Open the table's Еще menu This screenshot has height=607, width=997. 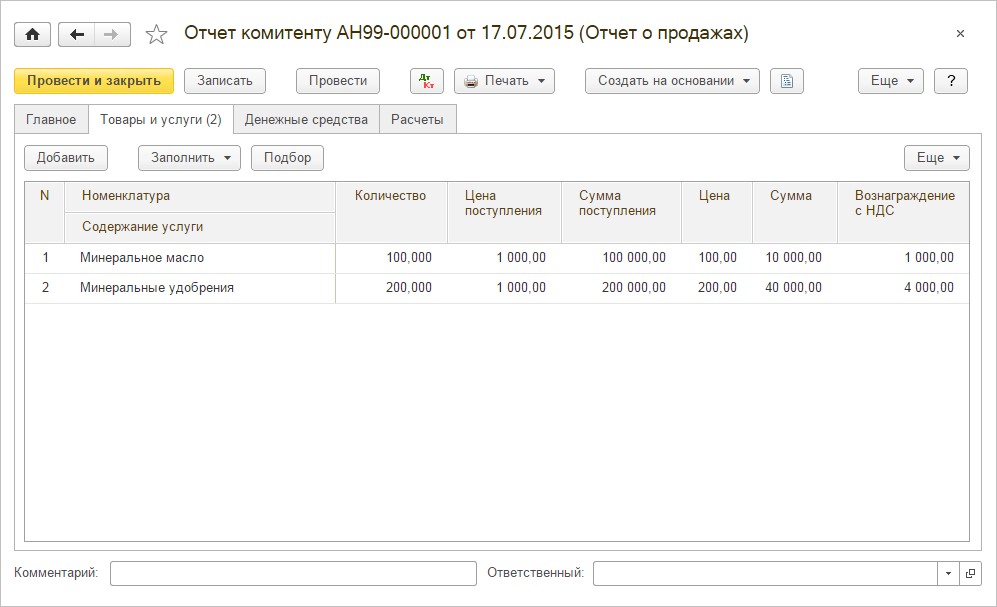click(x=937, y=158)
